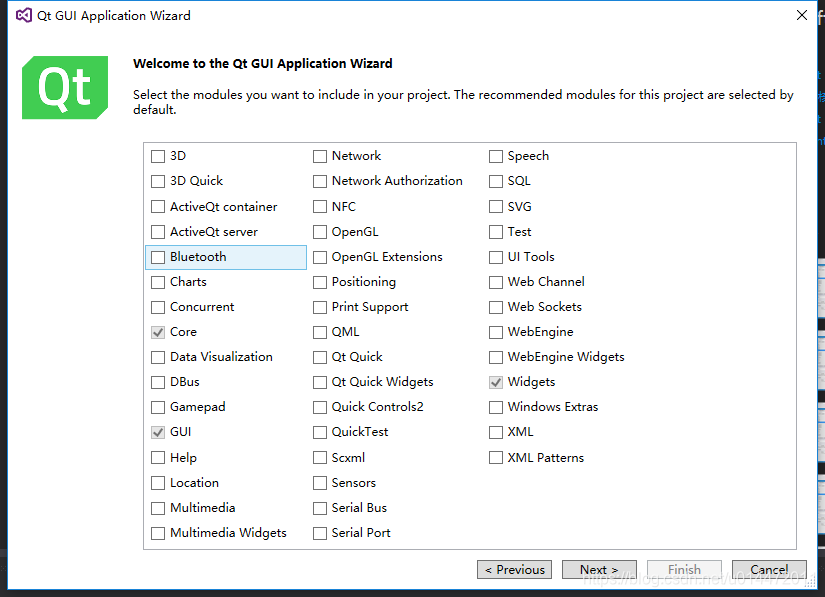Tick the Charts checkbox
Screen dimensions: 825x597
(158, 282)
